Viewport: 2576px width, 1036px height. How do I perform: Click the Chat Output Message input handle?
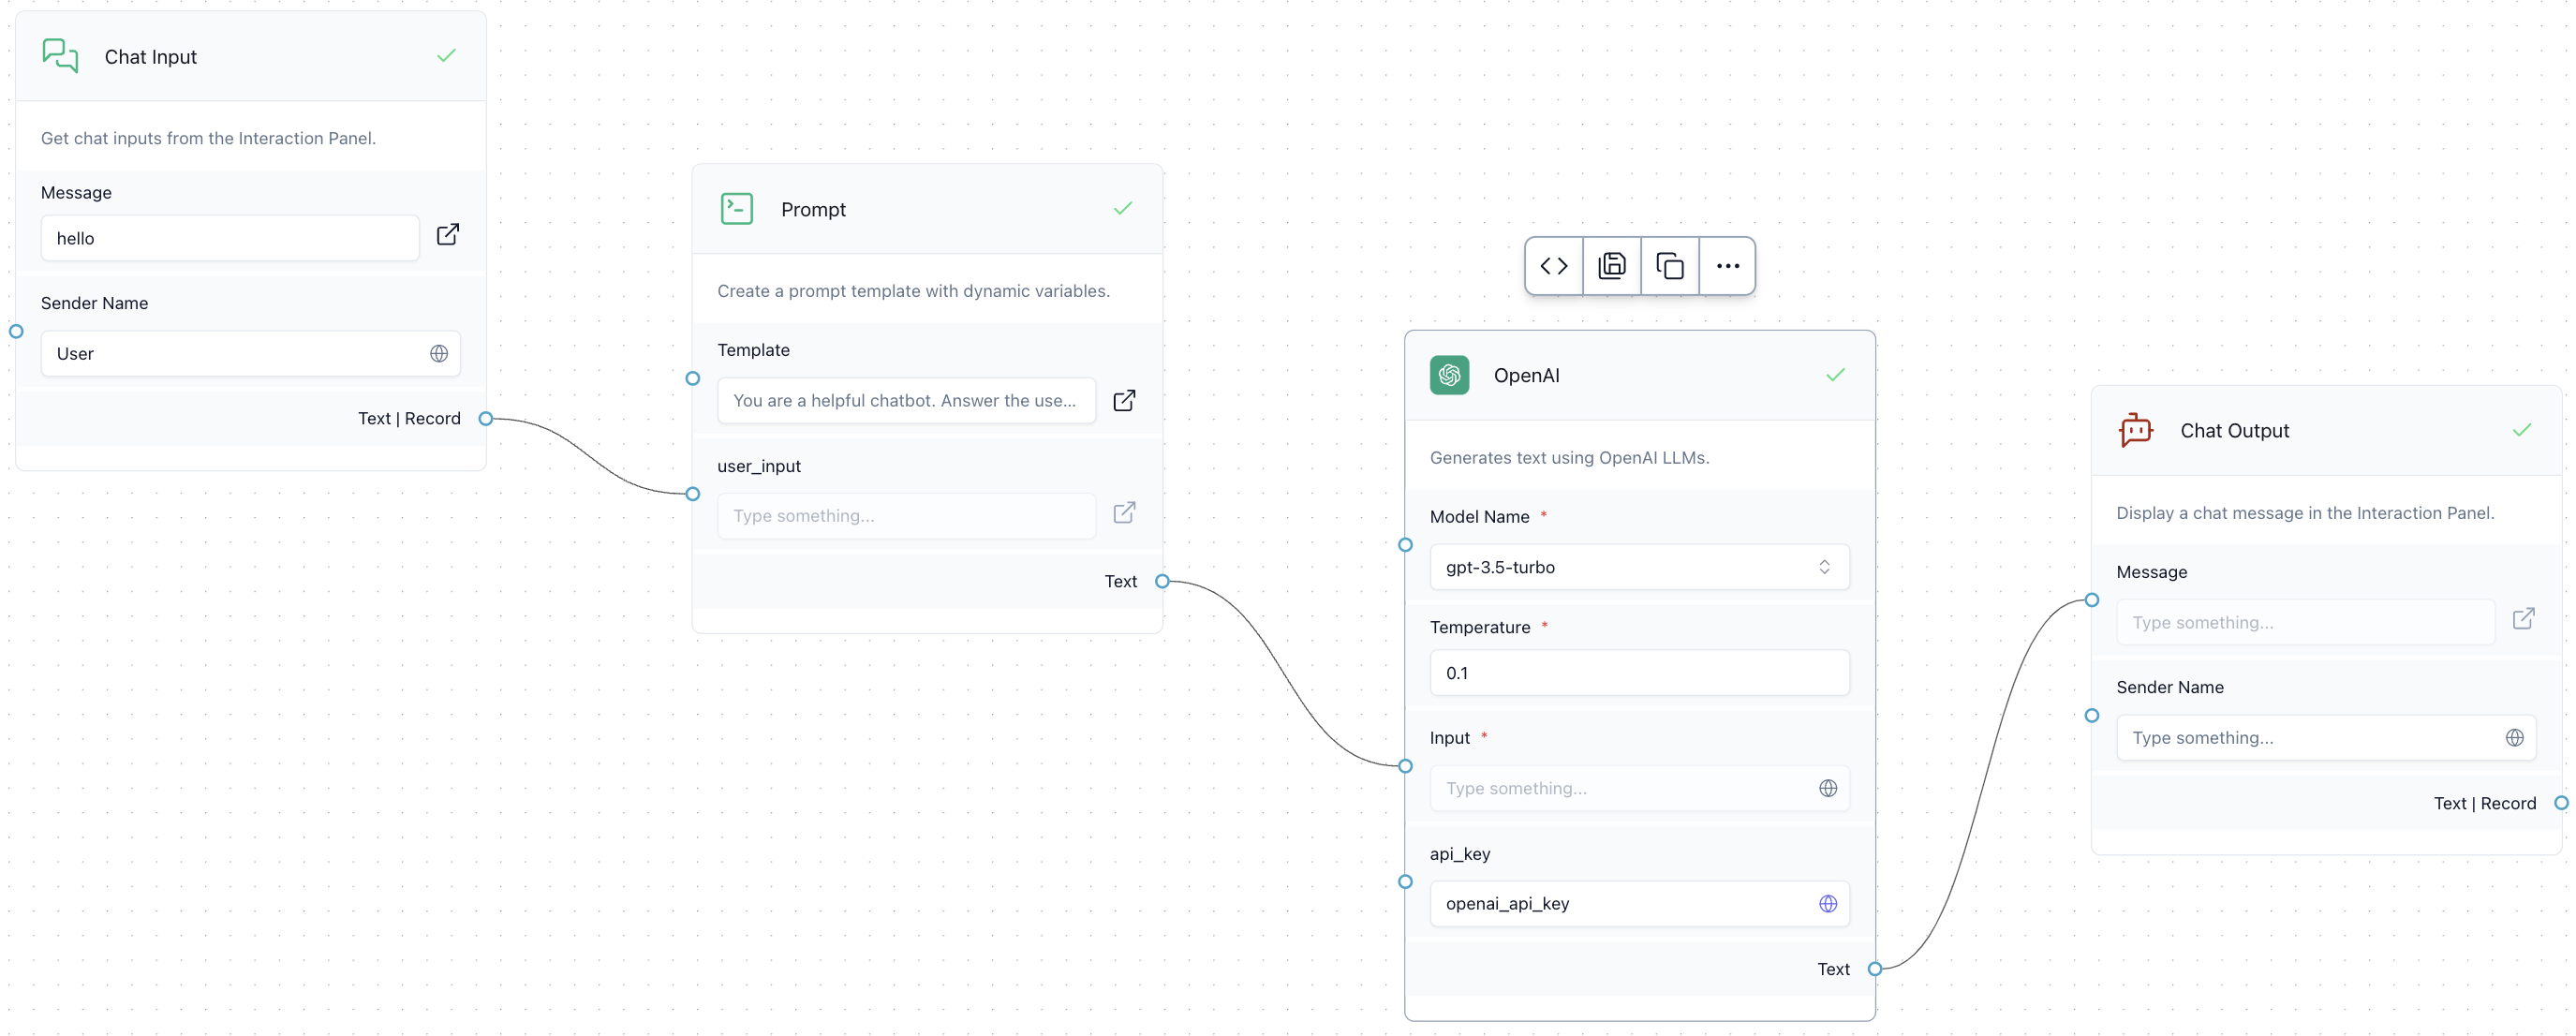point(2092,600)
